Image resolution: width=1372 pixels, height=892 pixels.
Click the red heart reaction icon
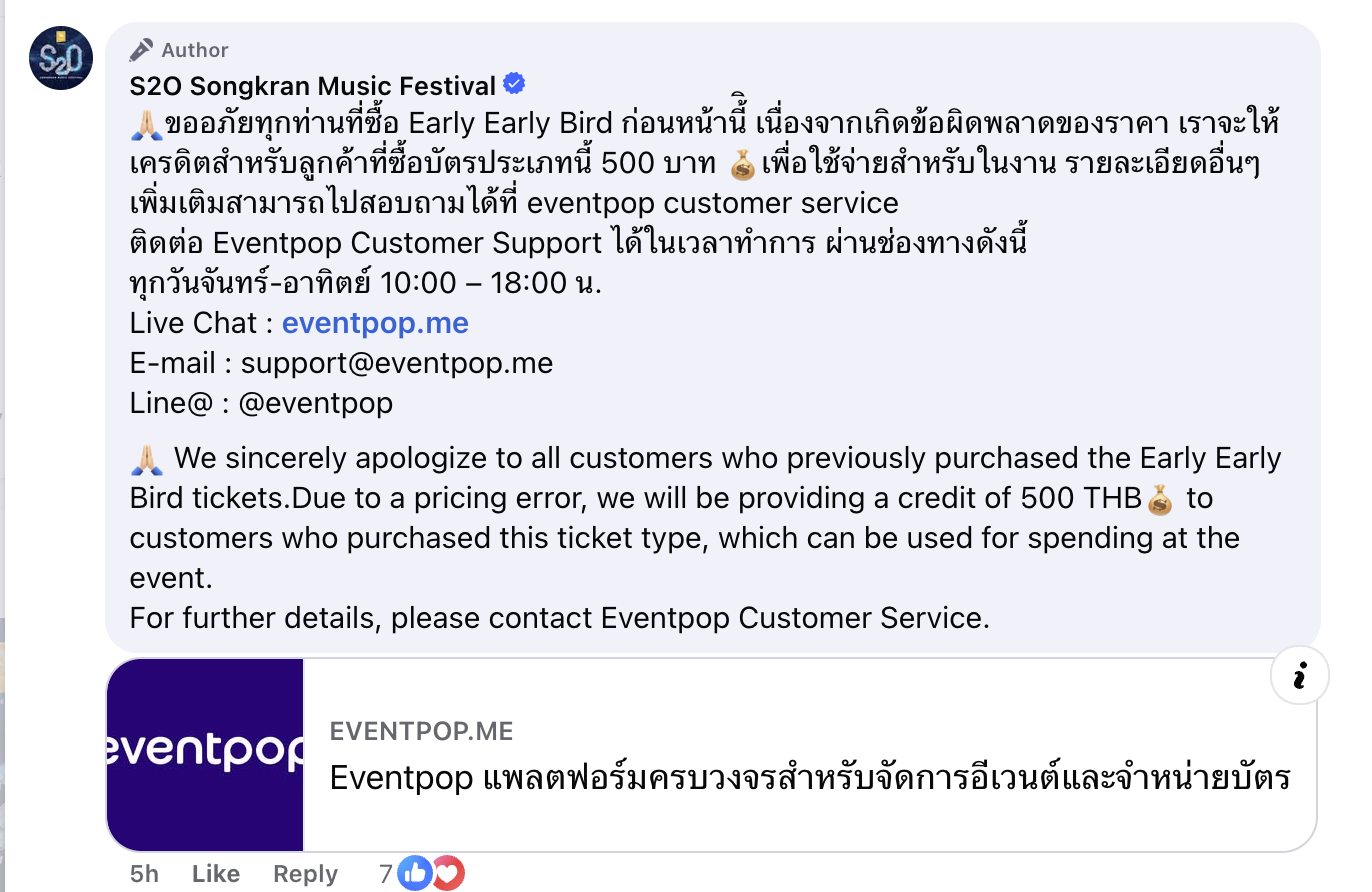pyautogui.click(x=447, y=873)
